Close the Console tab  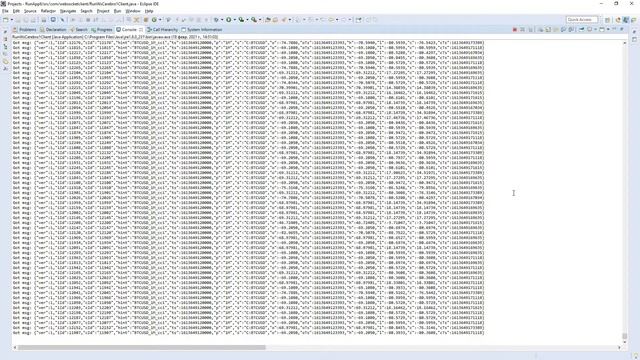(141, 29)
